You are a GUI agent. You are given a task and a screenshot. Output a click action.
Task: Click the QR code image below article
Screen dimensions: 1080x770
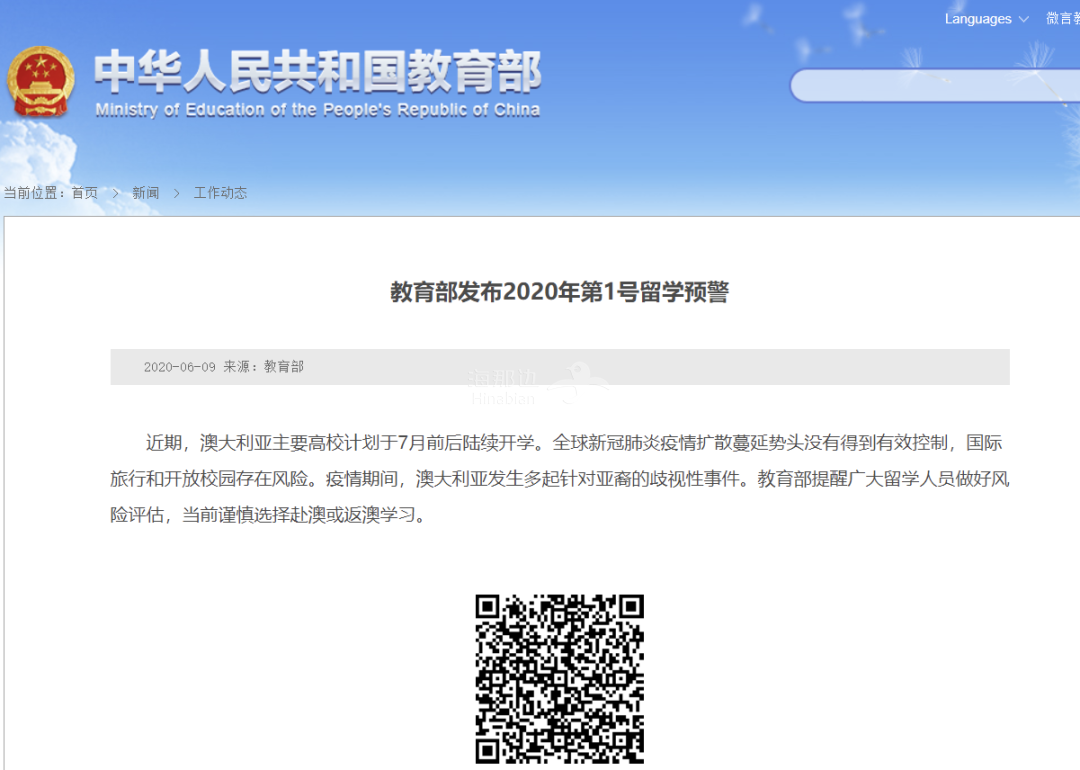point(559,678)
